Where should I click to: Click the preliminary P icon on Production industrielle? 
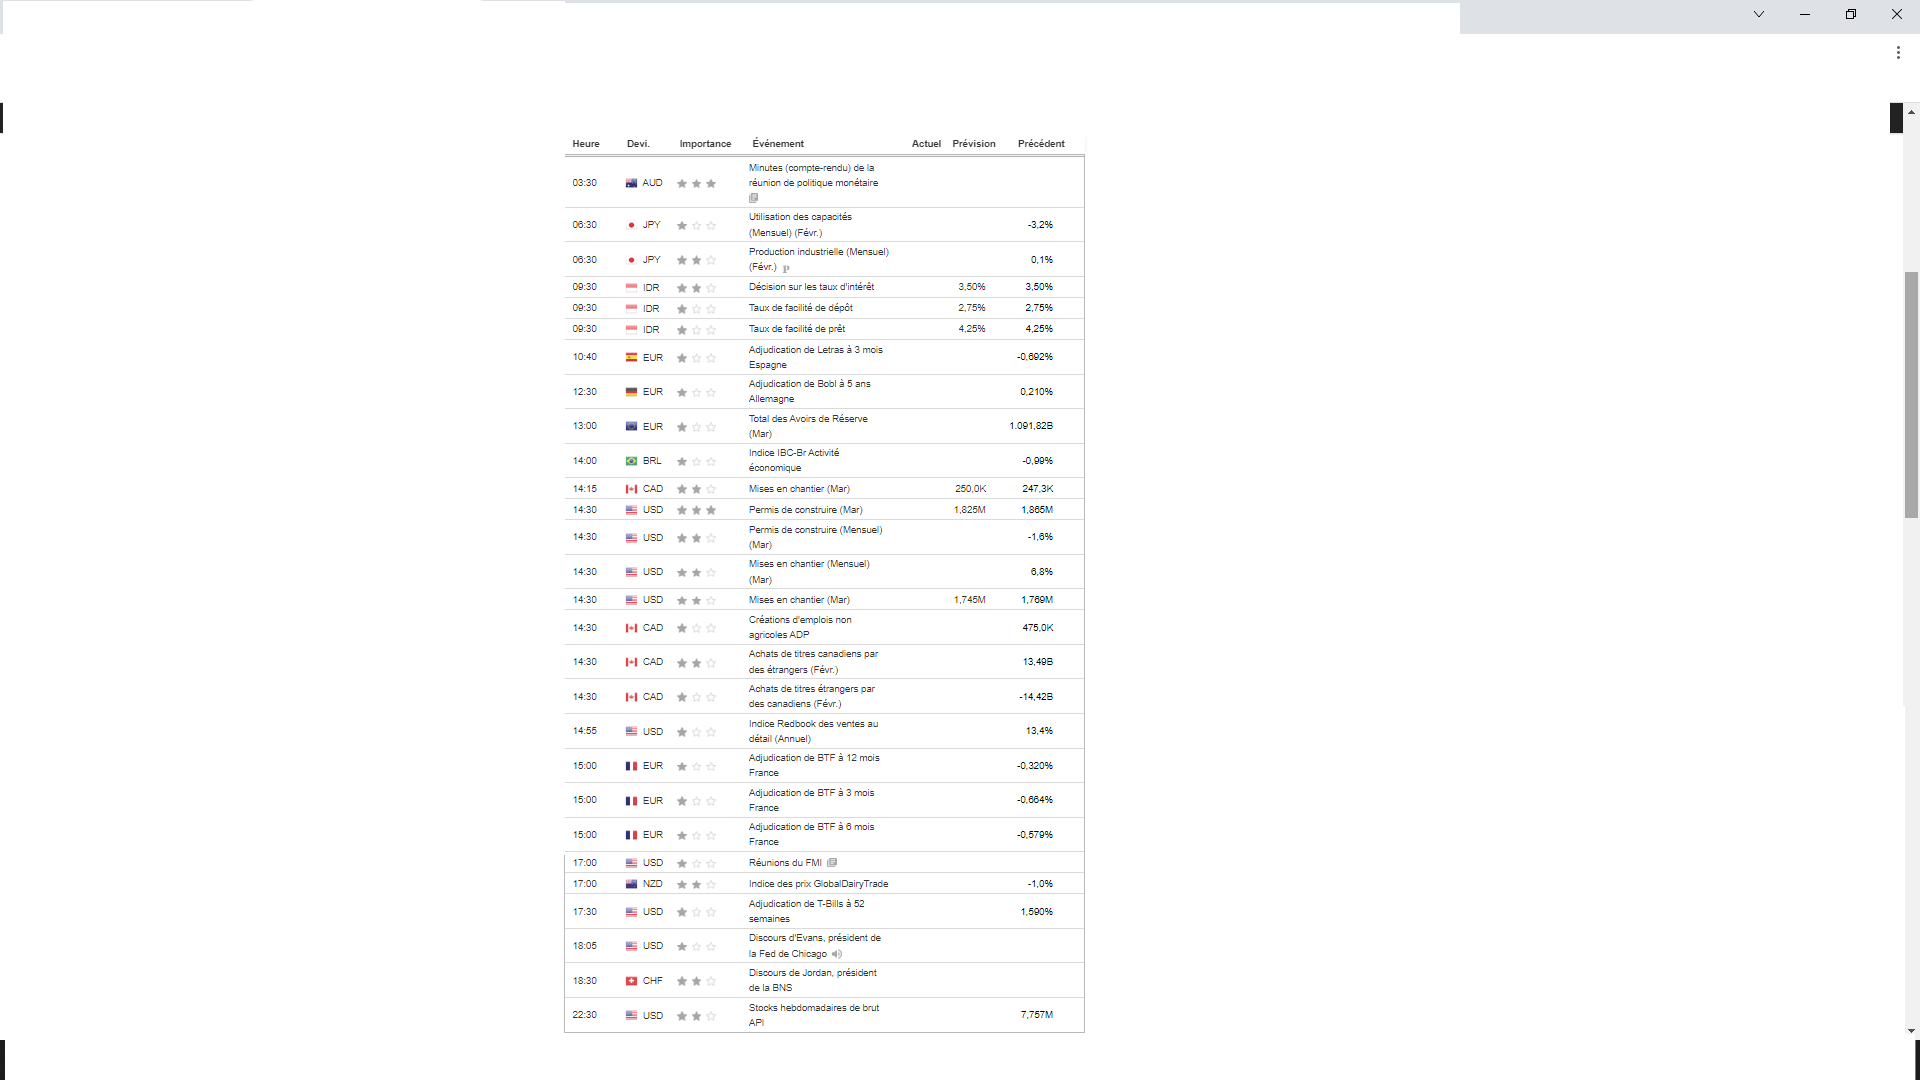[786, 268]
